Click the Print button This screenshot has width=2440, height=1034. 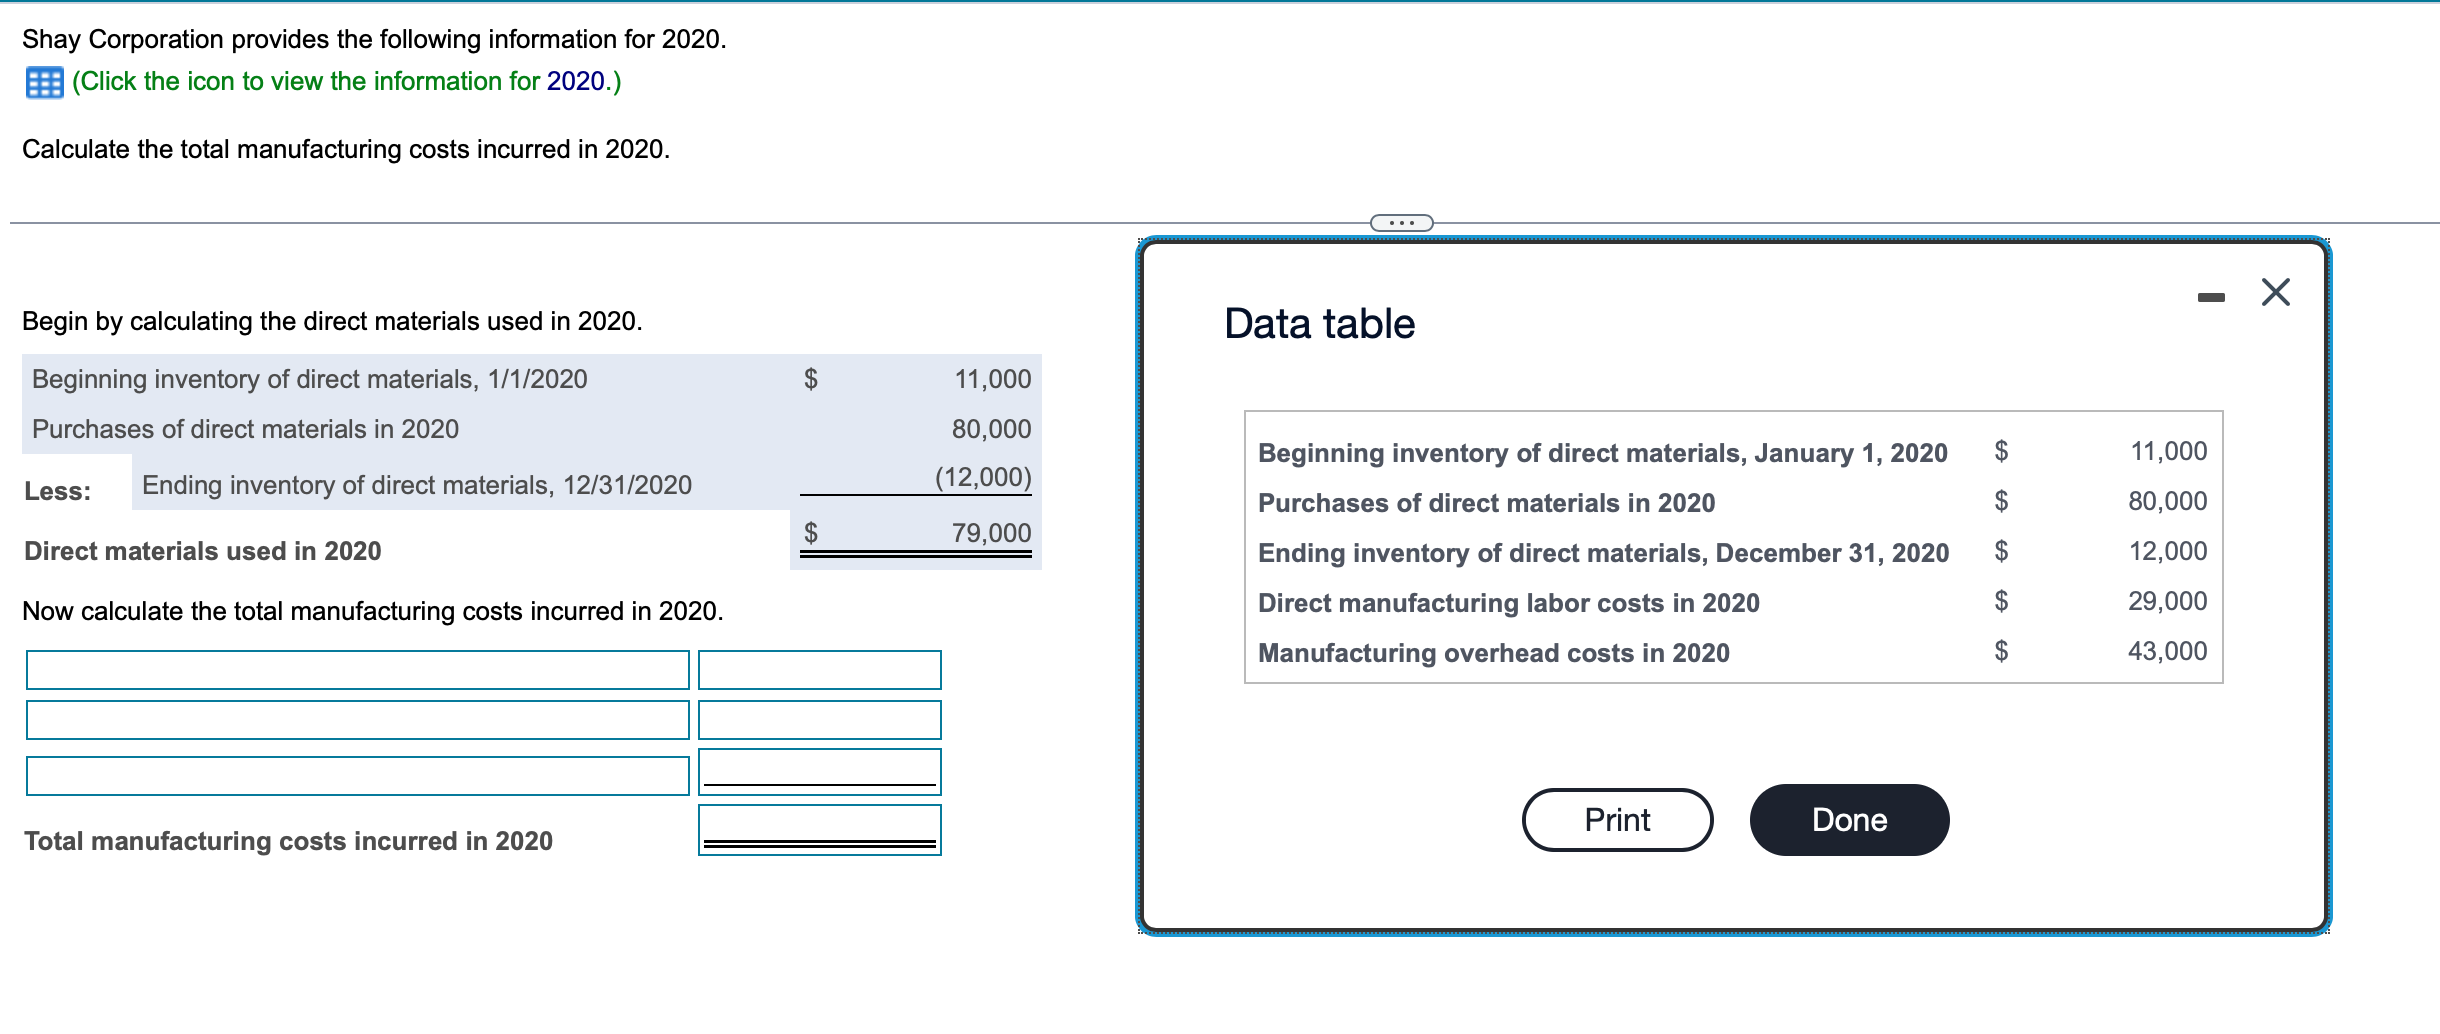(x=1617, y=820)
